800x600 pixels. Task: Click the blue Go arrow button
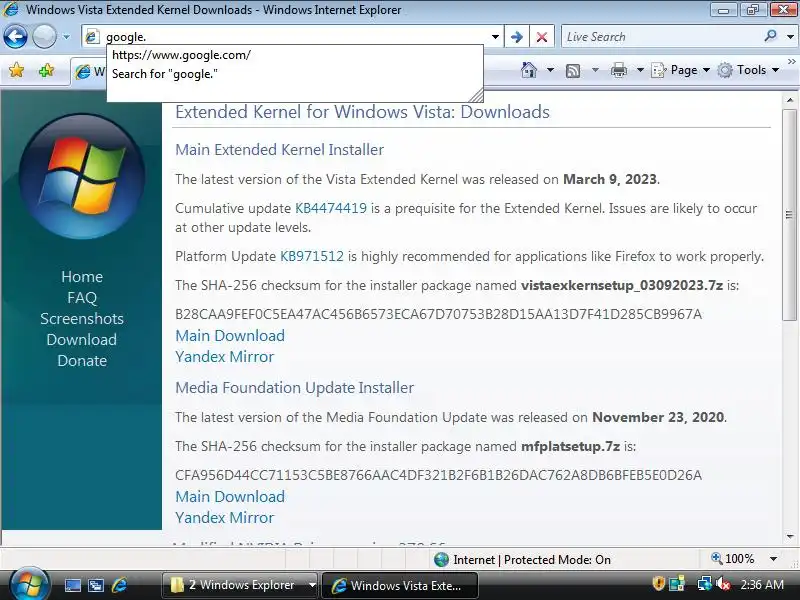(x=517, y=37)
